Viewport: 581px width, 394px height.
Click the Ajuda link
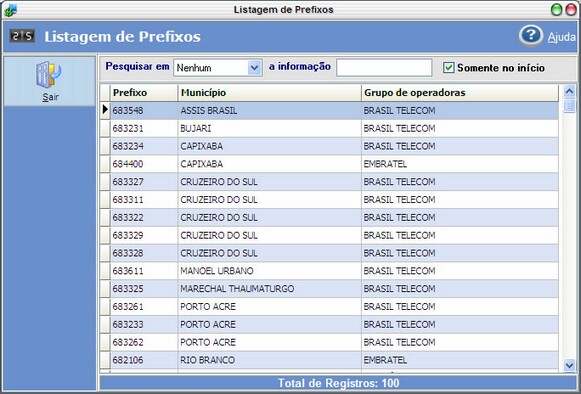(561, 37)
